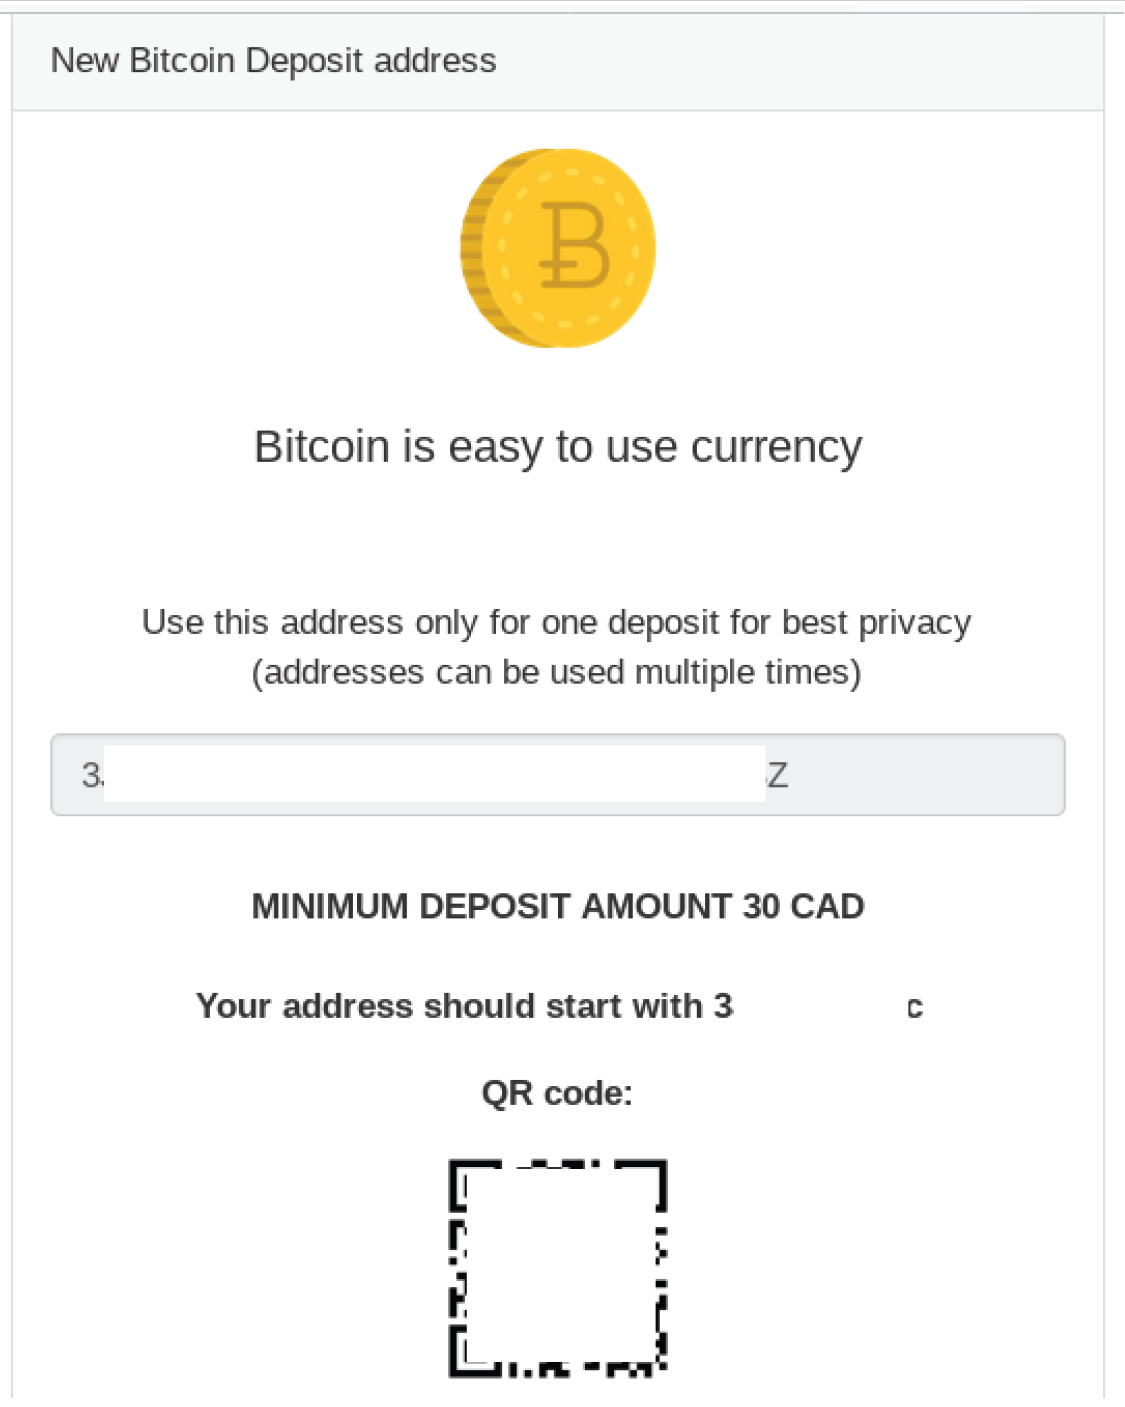The image size is (1125, 1407).
Task: Click the QR code top-left corner marker
Action: point(475,1184)
